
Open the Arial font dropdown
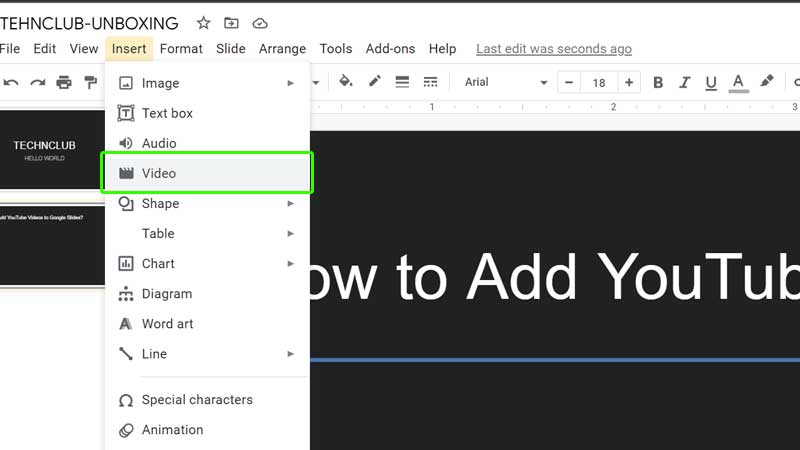tap(505, 82)
